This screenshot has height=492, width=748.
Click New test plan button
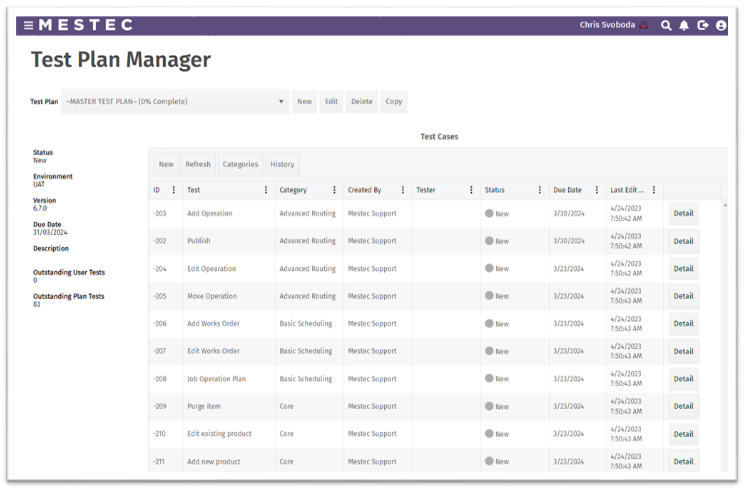304,102
